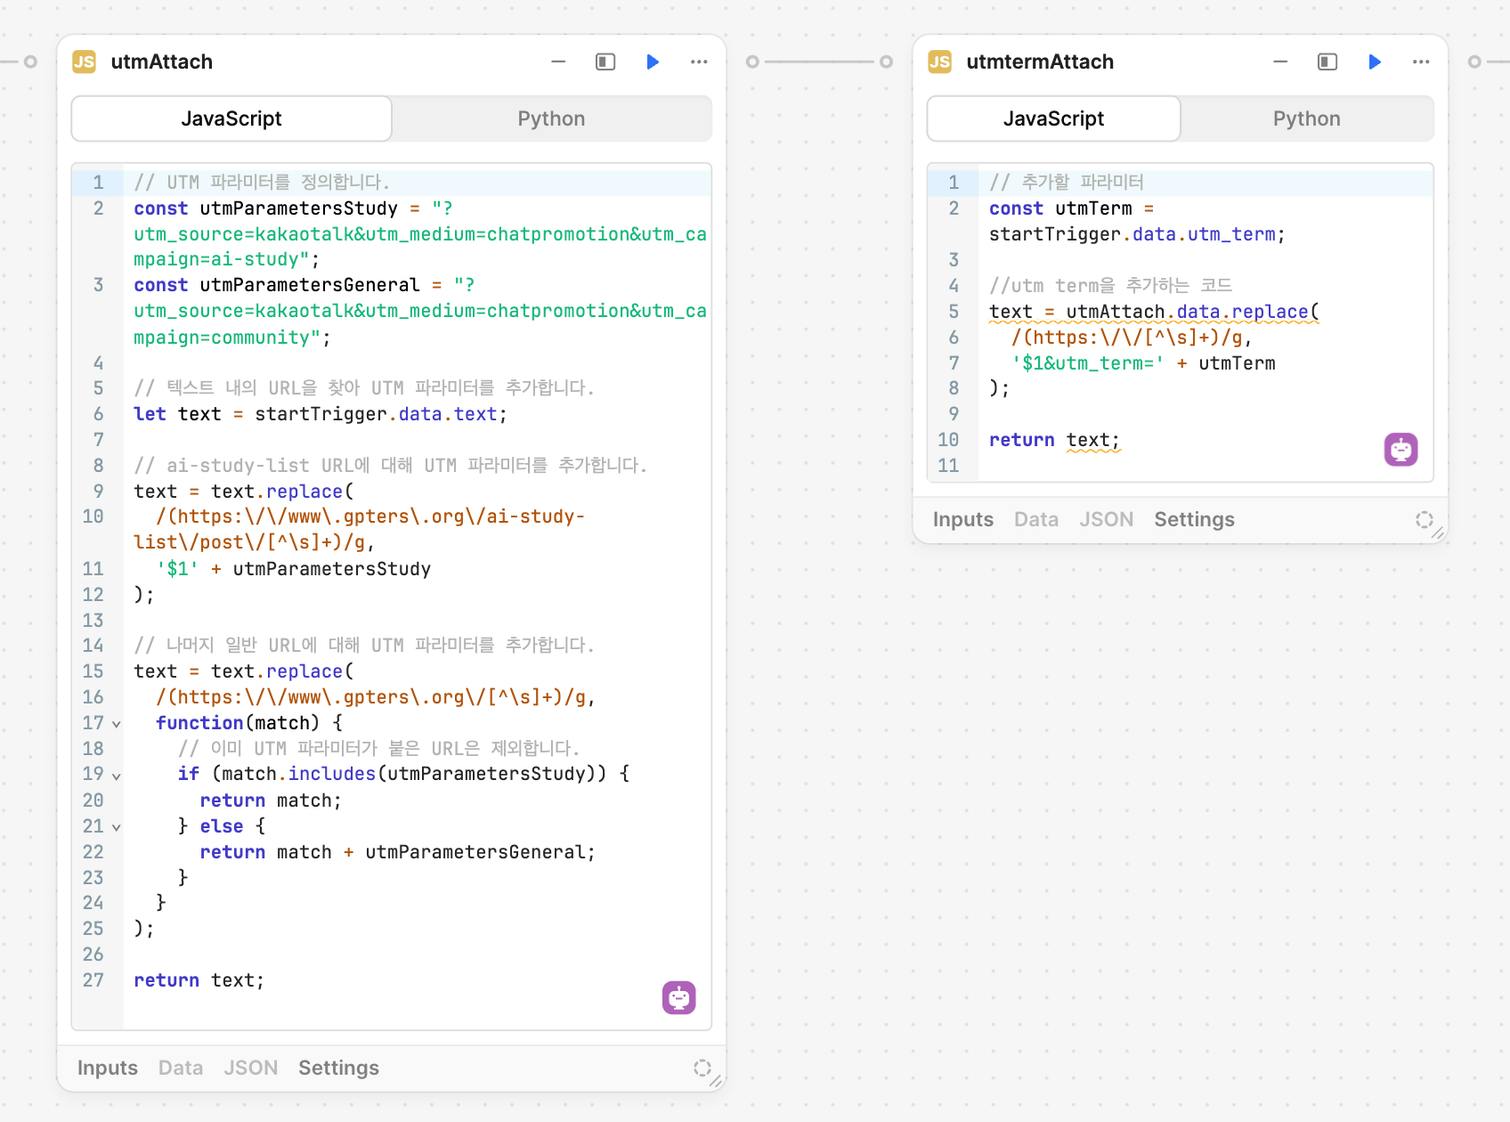This screenshot has width=1510, height=1122.
Task: Click 'return text;' in utmtermAttach editor
Action: pos(1054,440)
